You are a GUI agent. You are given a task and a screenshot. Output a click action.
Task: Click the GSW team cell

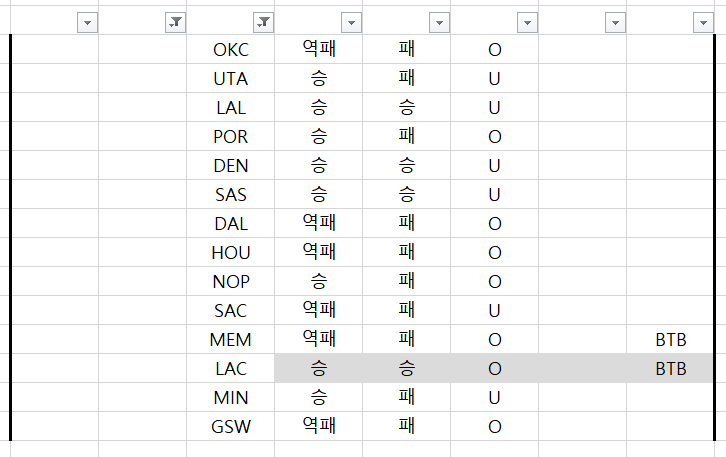231,427
